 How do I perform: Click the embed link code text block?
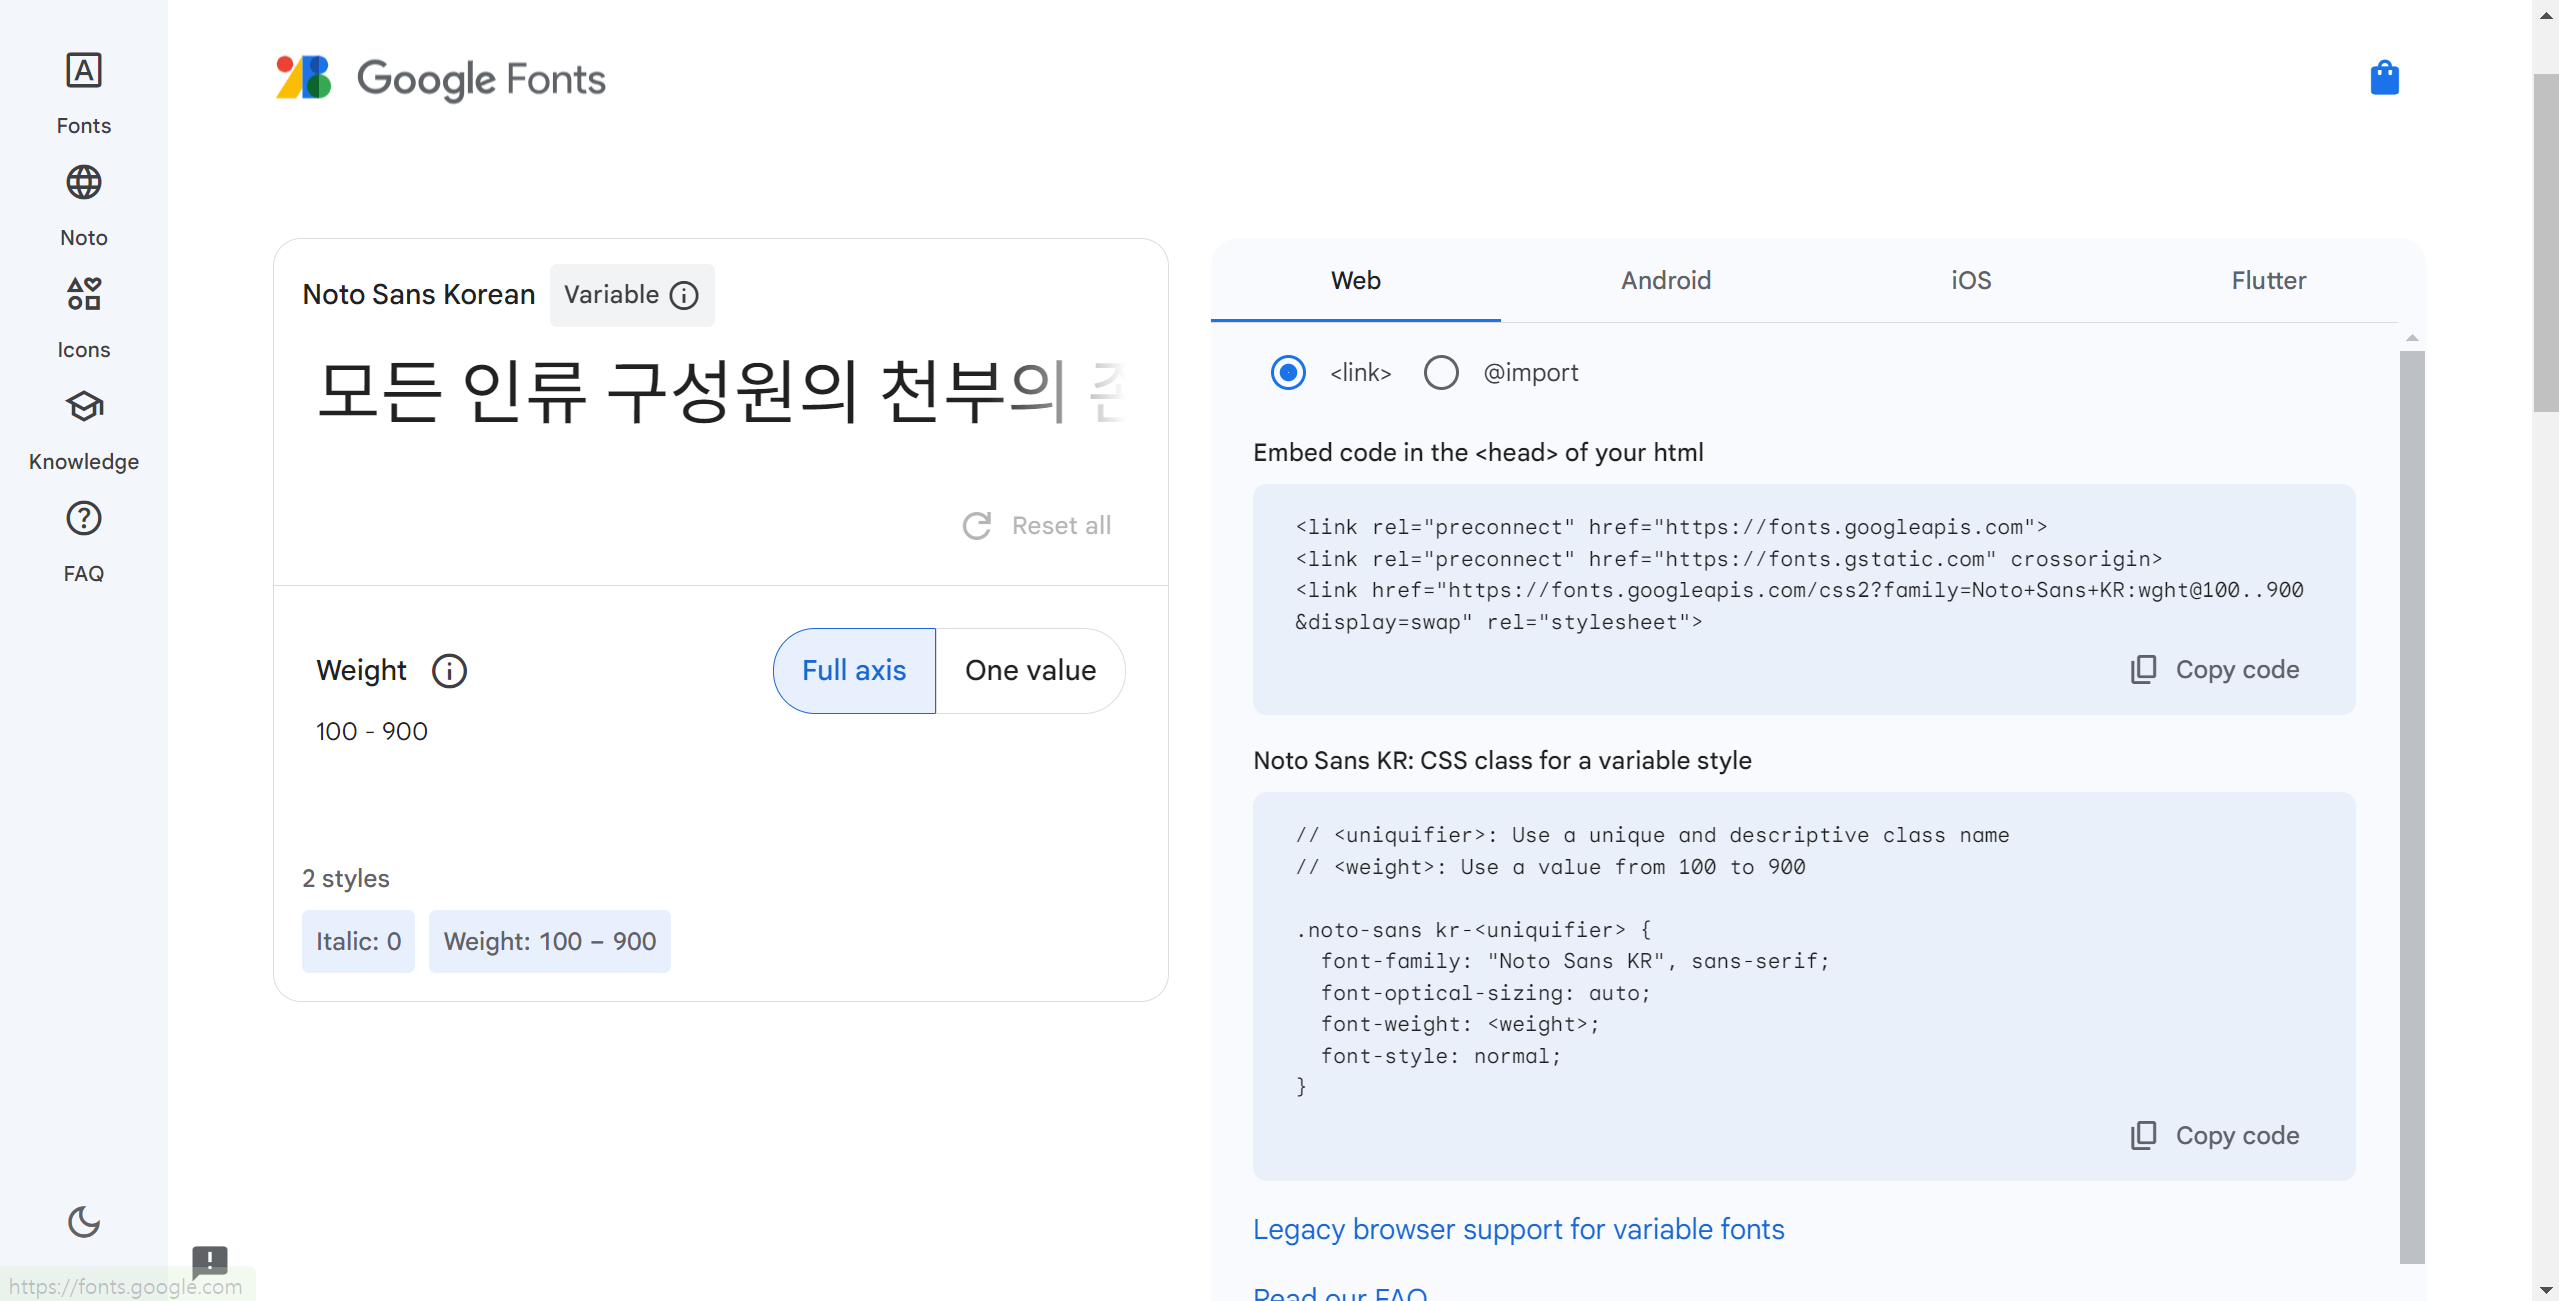pyautogui.click(x=1799, y=575)
